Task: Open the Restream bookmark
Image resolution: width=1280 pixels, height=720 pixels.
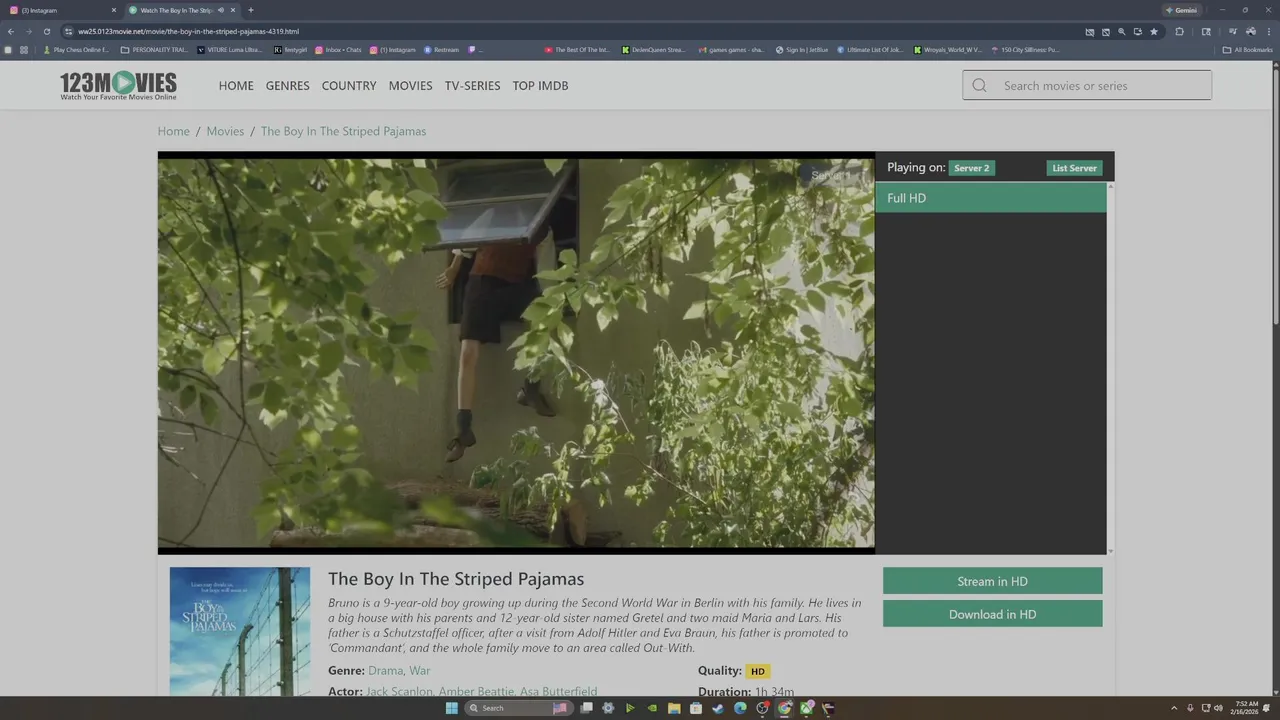Action: (442, 49)
